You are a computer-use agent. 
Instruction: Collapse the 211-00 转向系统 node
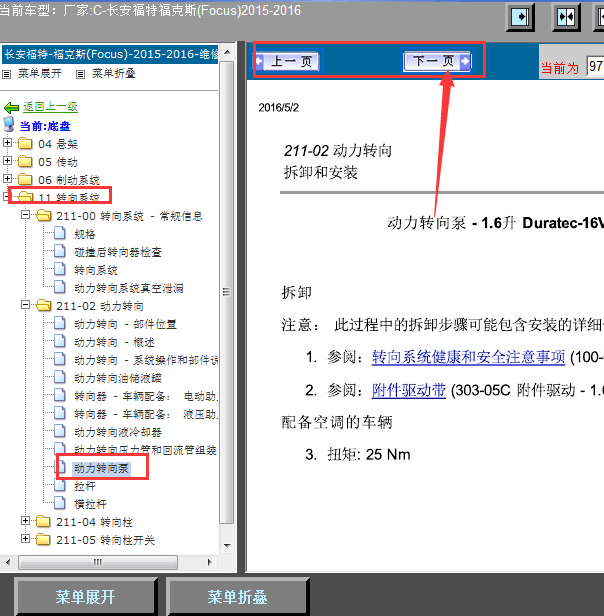coord(26,216)
